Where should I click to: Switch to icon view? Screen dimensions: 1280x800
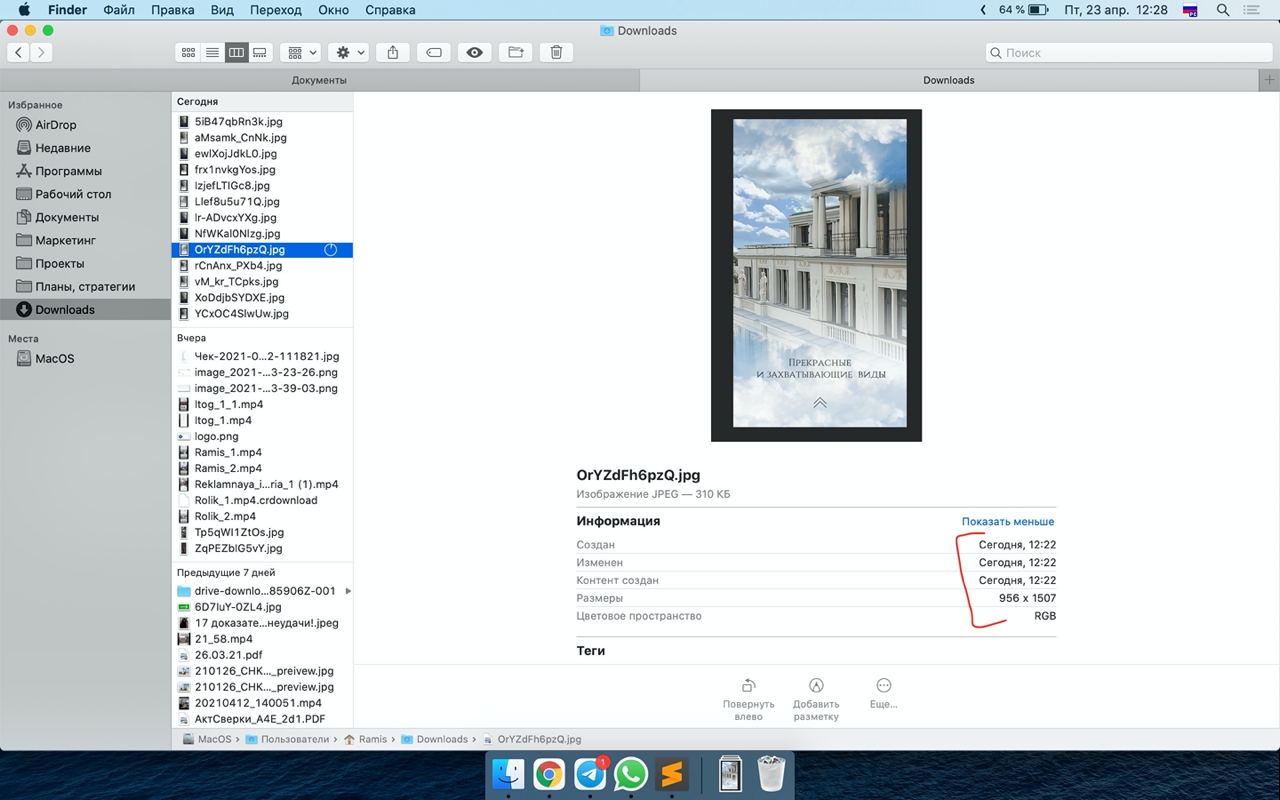coord(188,52)
